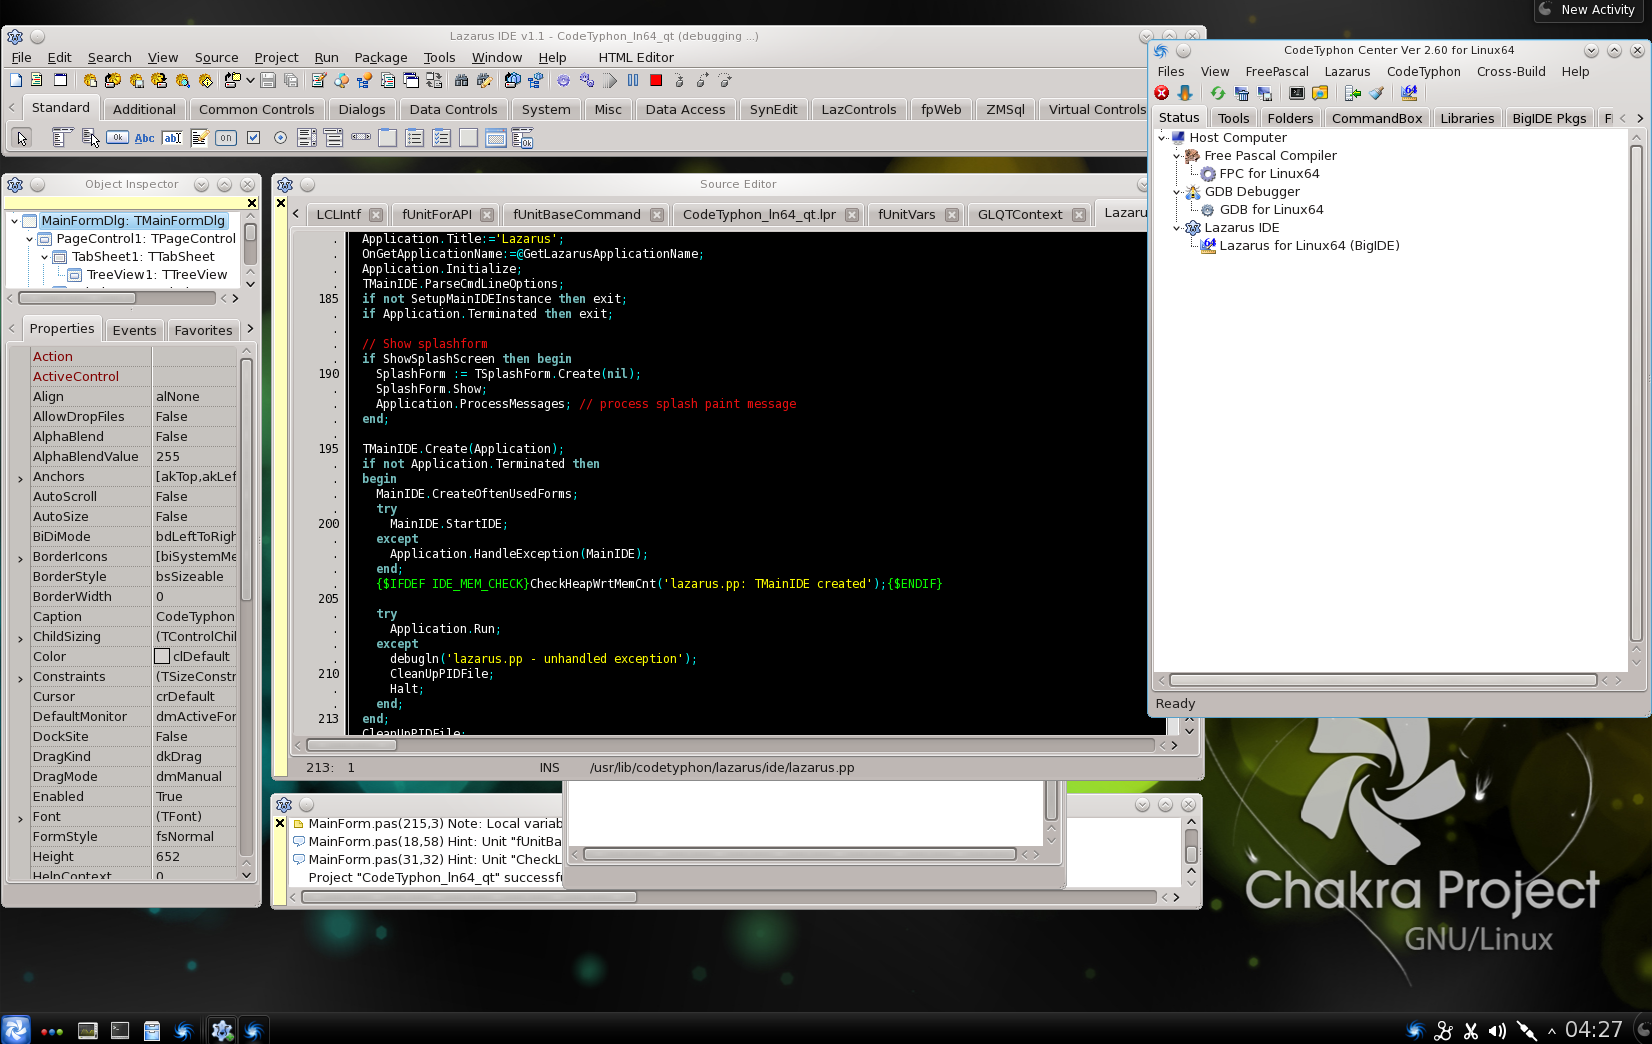The height and width of the screenshot is (1044, 1652).
Task: Expand the Constraints property
Action: (20, 679)
